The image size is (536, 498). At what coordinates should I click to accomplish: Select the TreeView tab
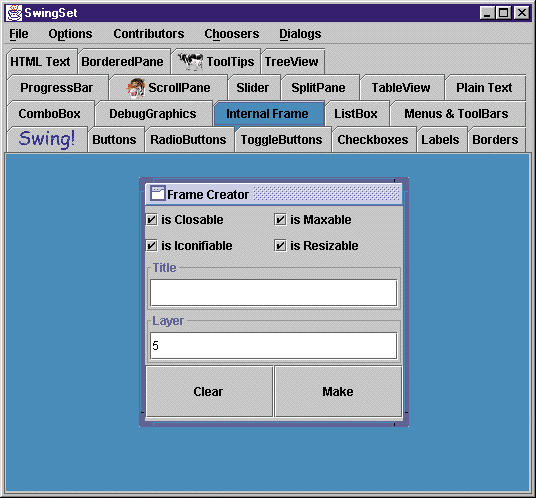293,62
